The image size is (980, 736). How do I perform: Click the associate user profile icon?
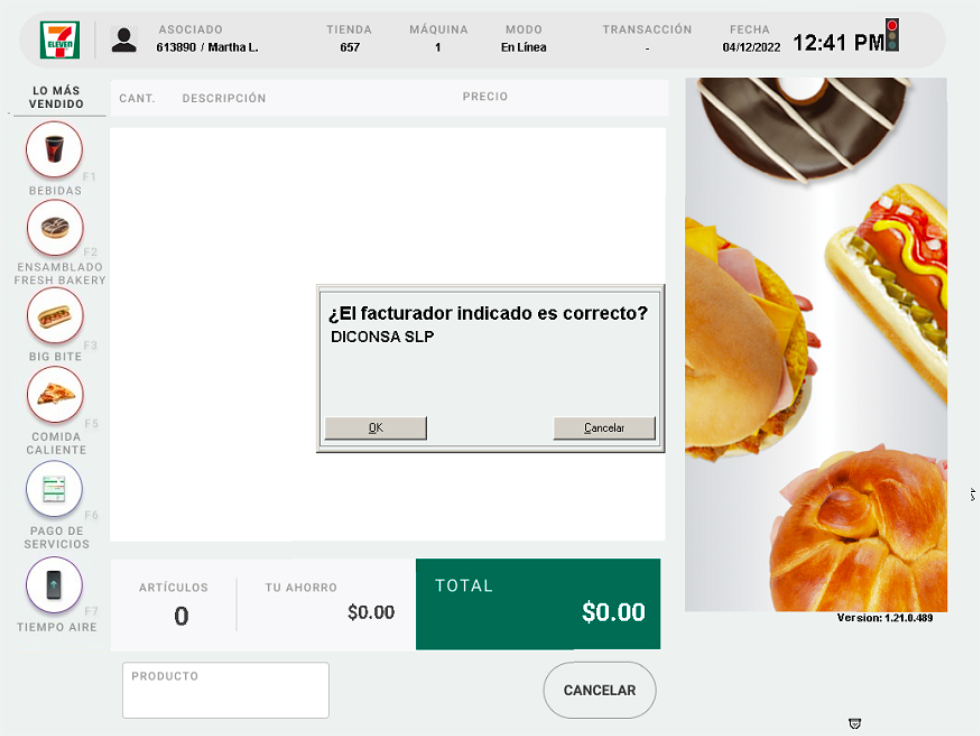[x=124, y=40]
